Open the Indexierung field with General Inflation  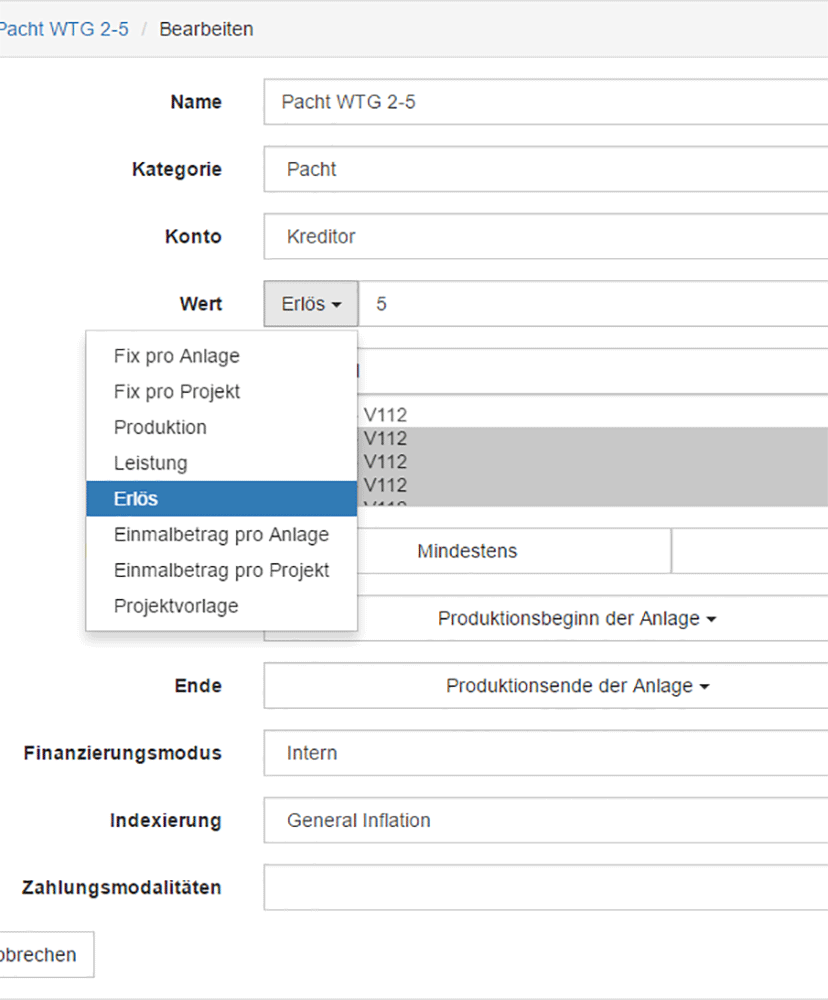coord(545,821)
